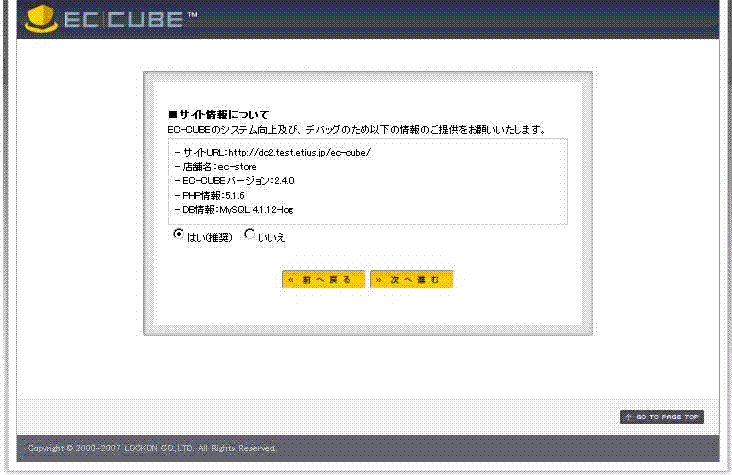Click the EC-CUBEバージョン:2.4.0 line
The width and height of the screenshot is (732, 475).
coord(234,181)
